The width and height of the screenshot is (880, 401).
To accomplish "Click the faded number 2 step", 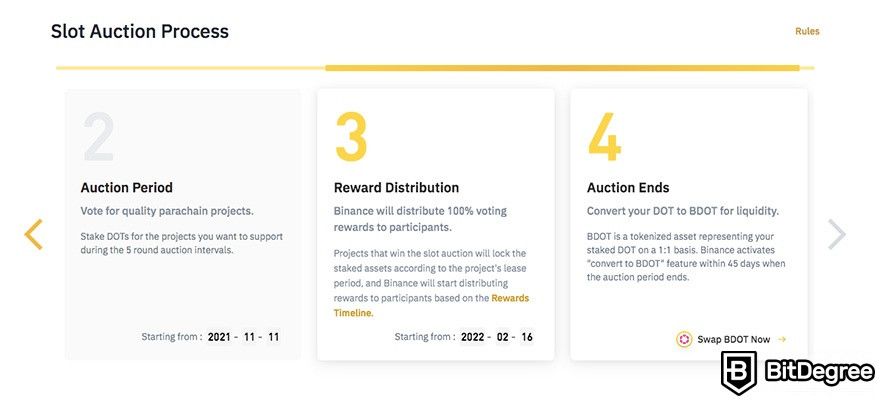I will [99, 137].
